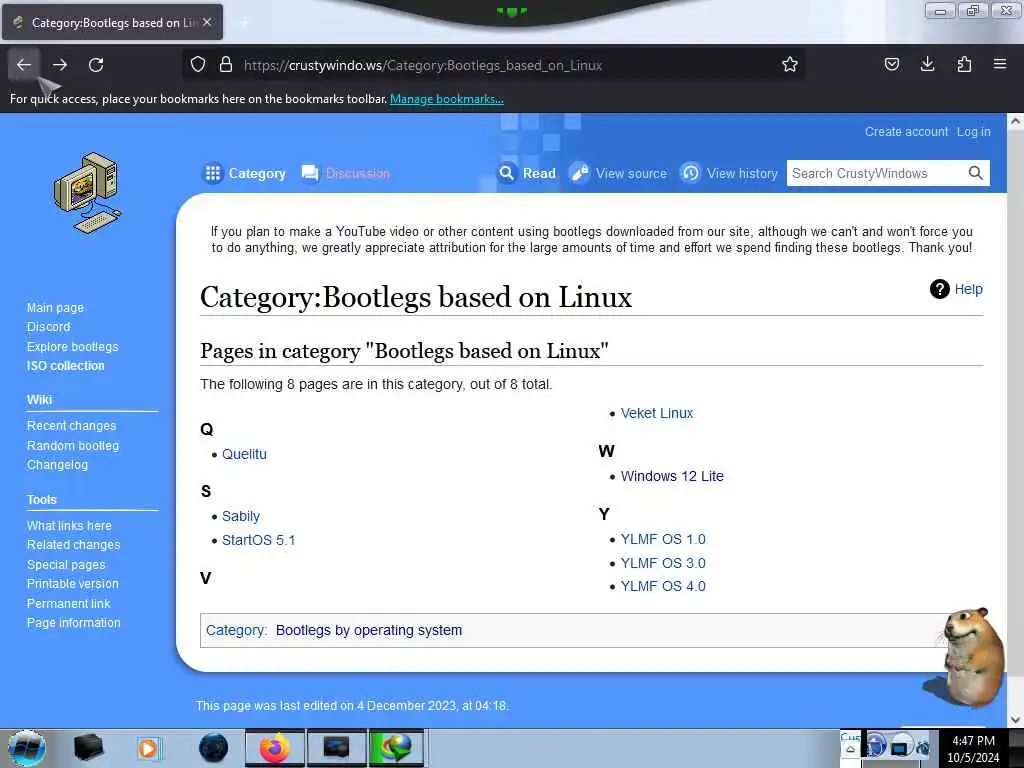Click the page scrollbar up arrow
The width and height of the screenshot is (1024, 768).
pyautogui.click(x=1015, y=121)
